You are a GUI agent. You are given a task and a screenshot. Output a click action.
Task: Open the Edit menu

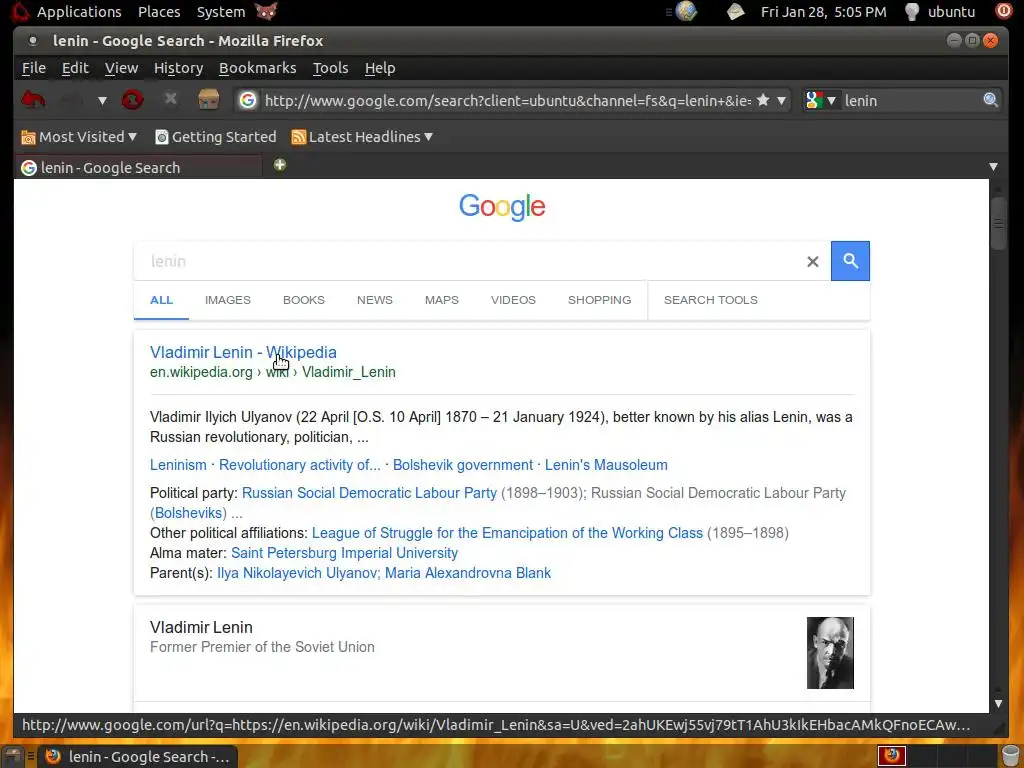click(75, 68)
